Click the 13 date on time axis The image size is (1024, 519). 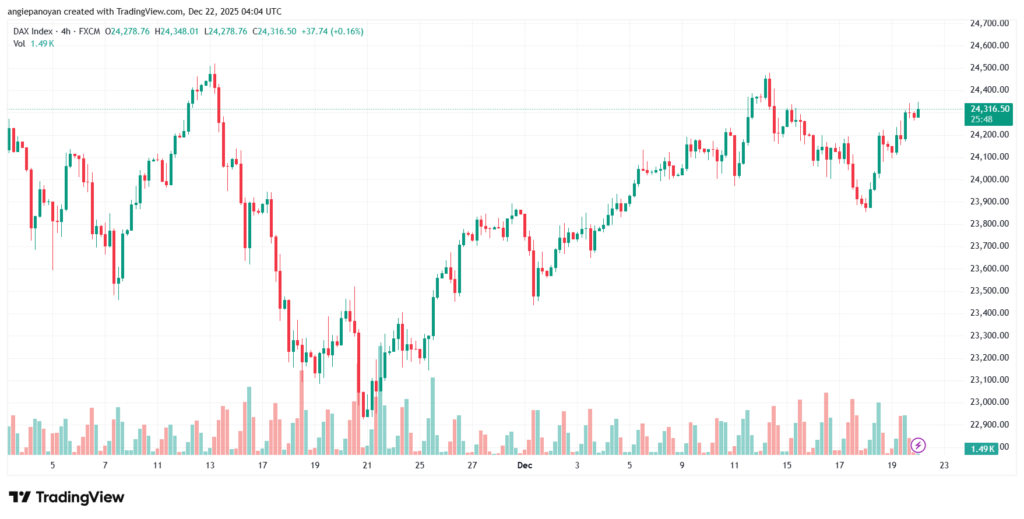click(210, 466)
